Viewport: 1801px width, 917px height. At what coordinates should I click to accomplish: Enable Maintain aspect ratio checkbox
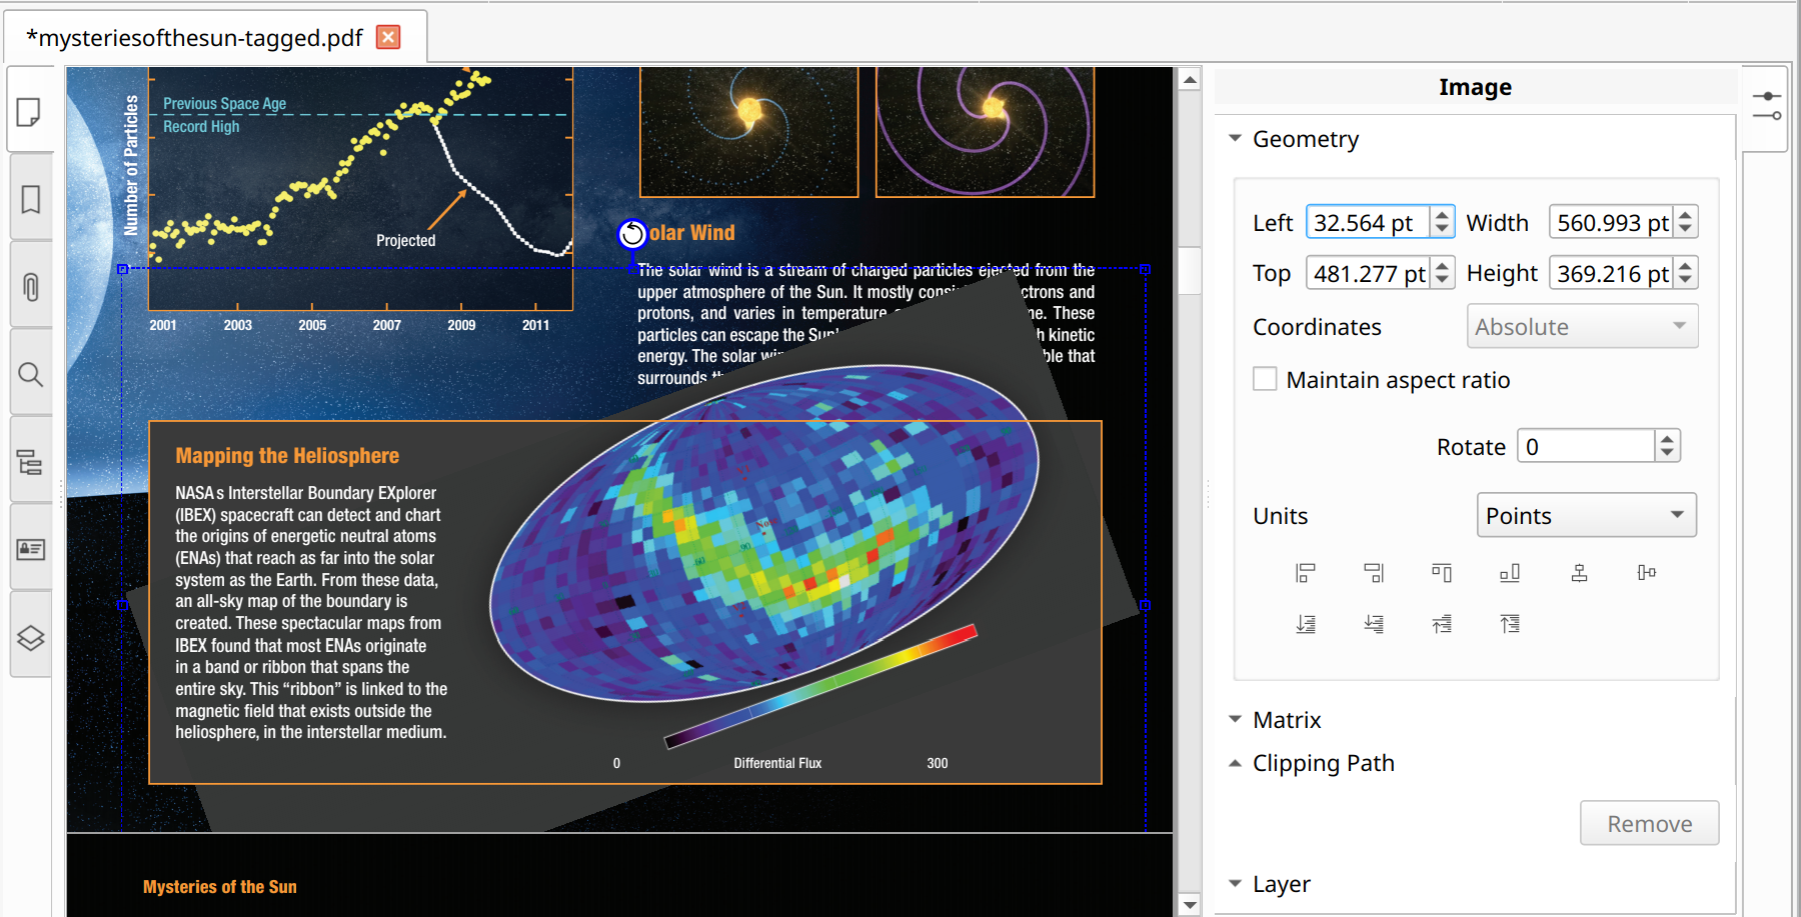1265,379
